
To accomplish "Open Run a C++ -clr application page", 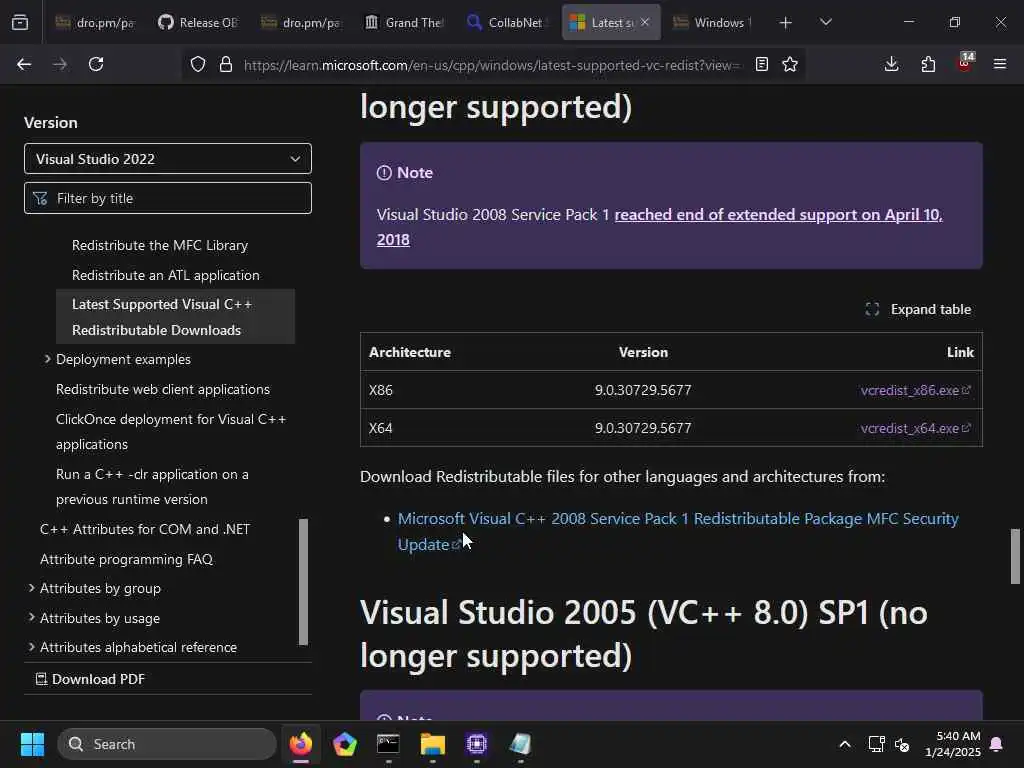I will [x=152, y=487].
